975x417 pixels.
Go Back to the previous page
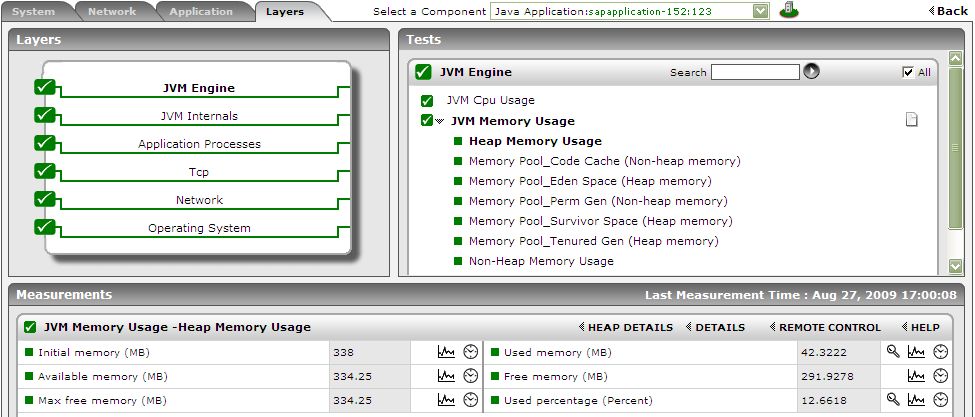click(x=948, y=11)
